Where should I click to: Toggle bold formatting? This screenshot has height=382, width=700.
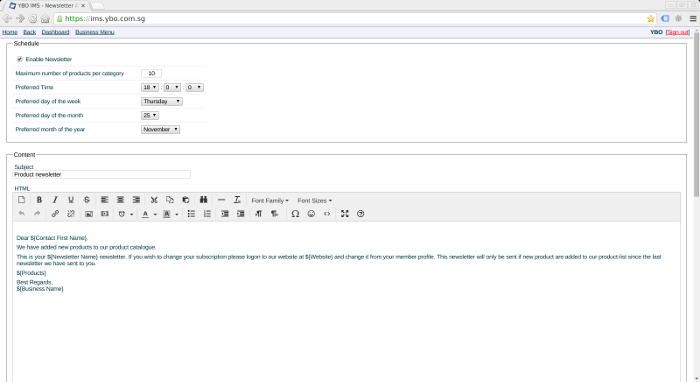coord(39,200)
